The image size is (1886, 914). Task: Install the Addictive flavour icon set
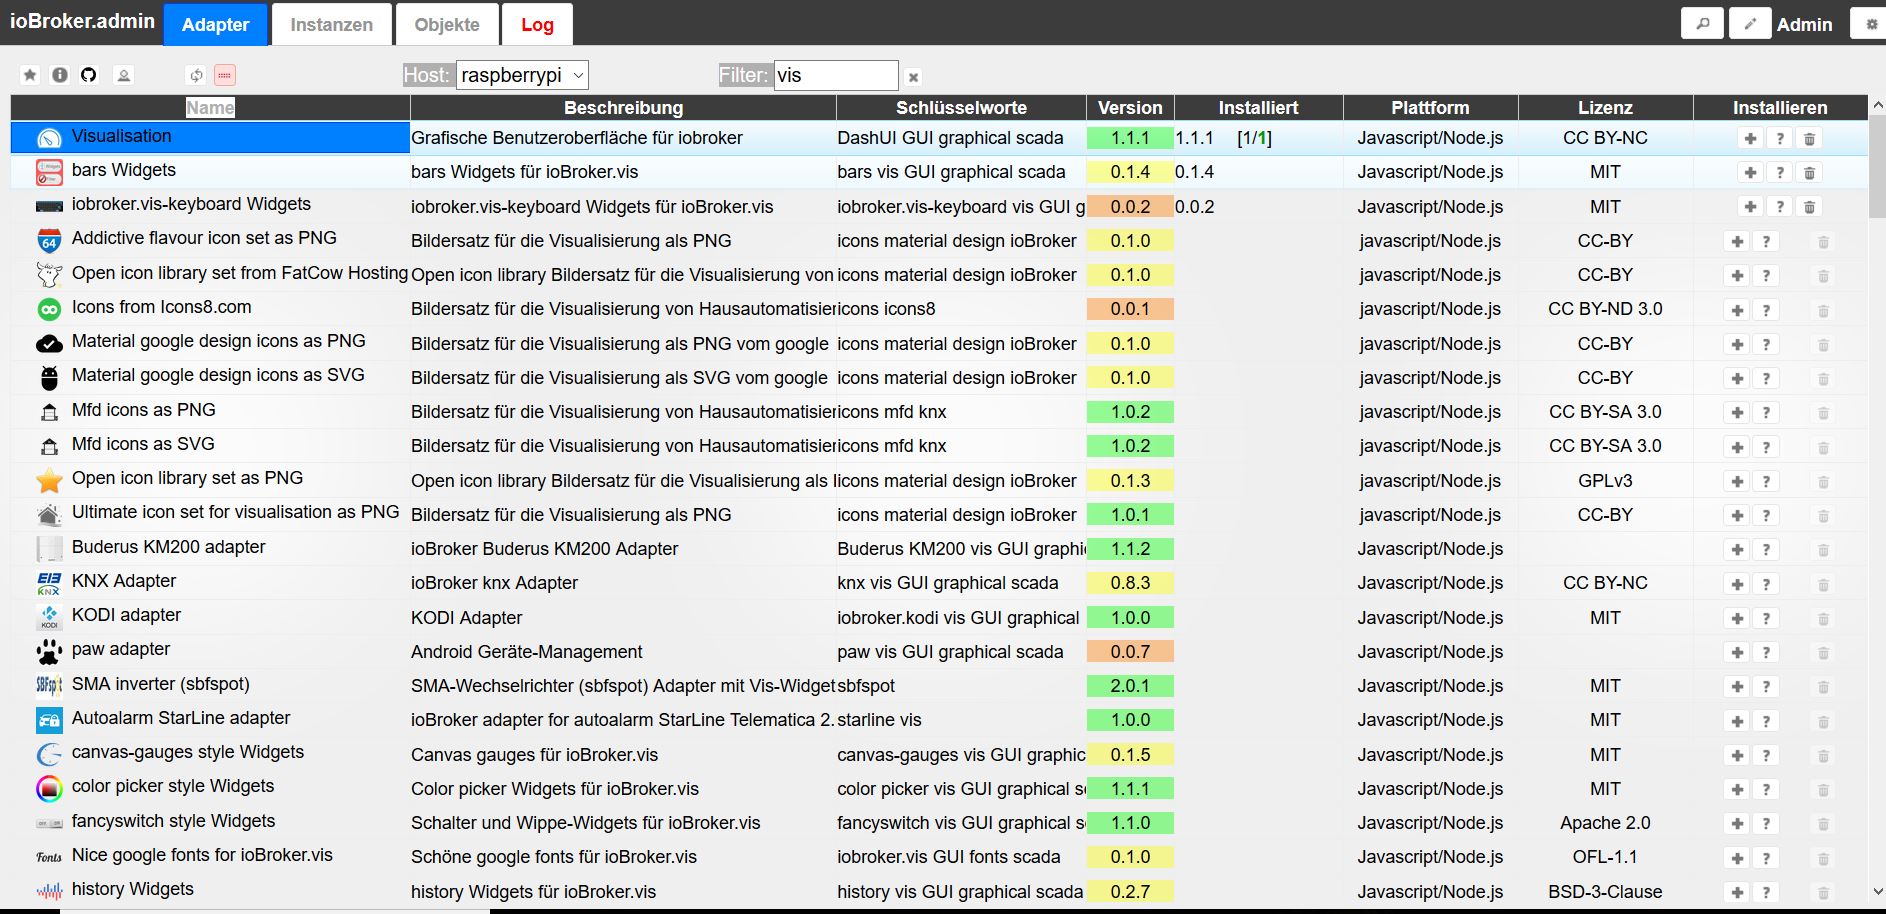pyautogui.click(x=1737, y=242)
